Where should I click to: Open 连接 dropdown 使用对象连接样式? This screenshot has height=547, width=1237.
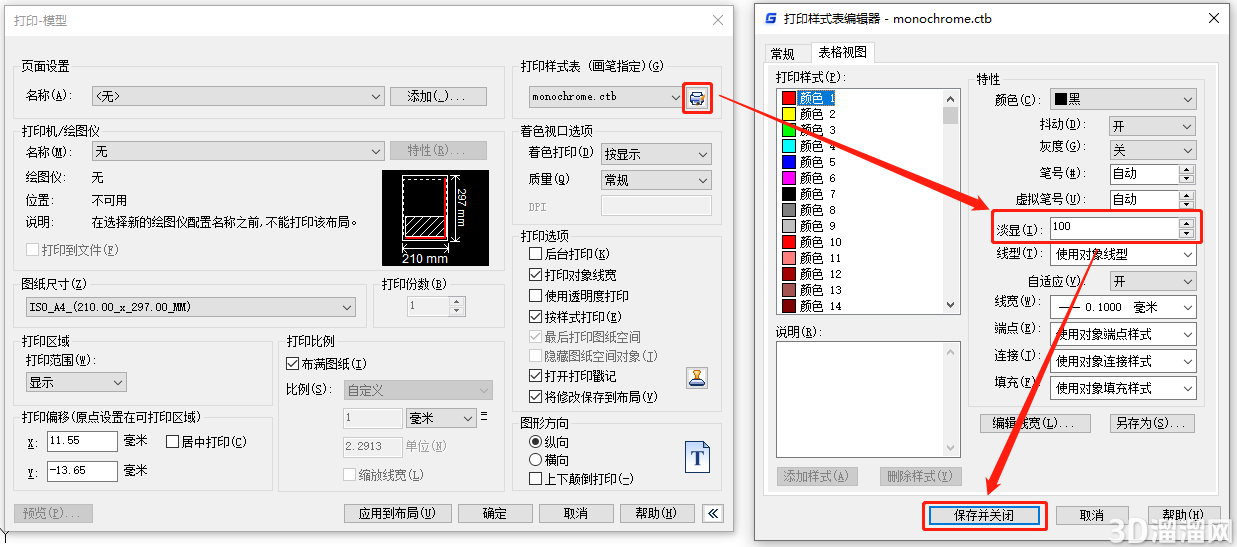(1123, 361)
